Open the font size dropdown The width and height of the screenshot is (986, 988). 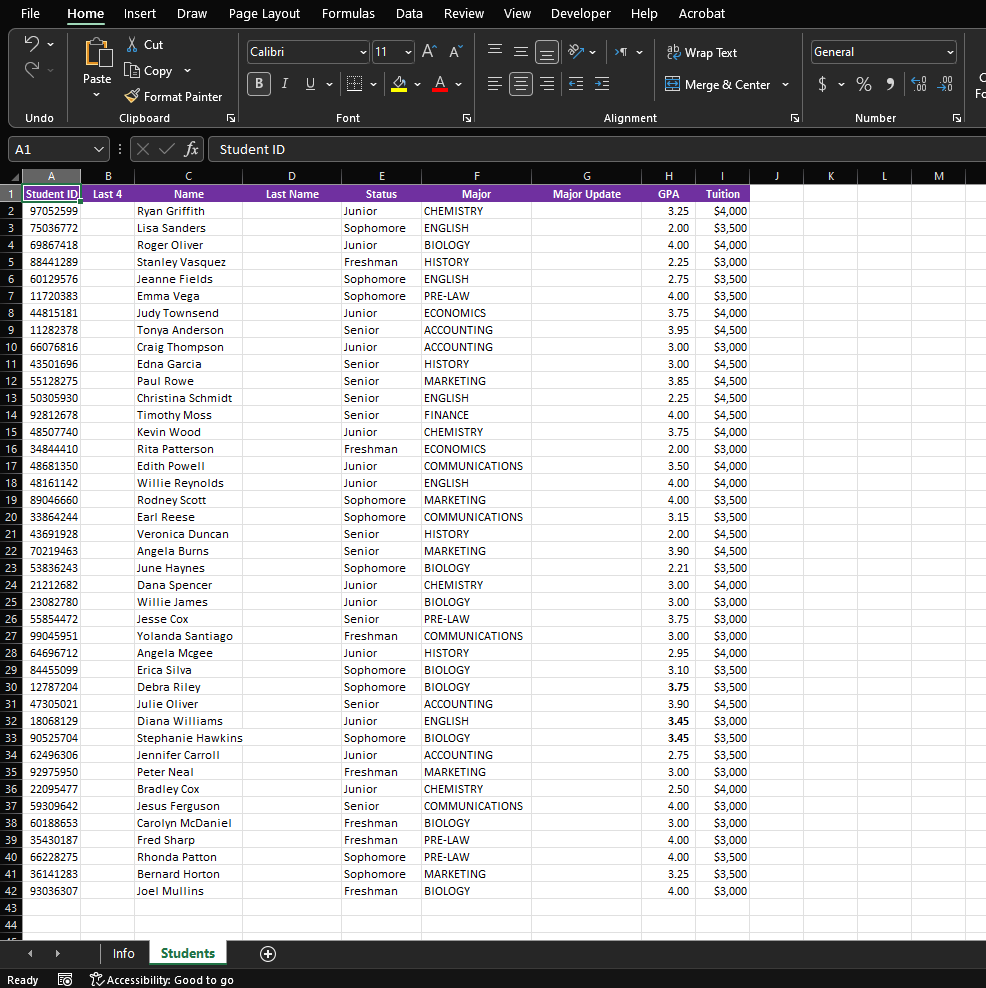tap(404, 51)
